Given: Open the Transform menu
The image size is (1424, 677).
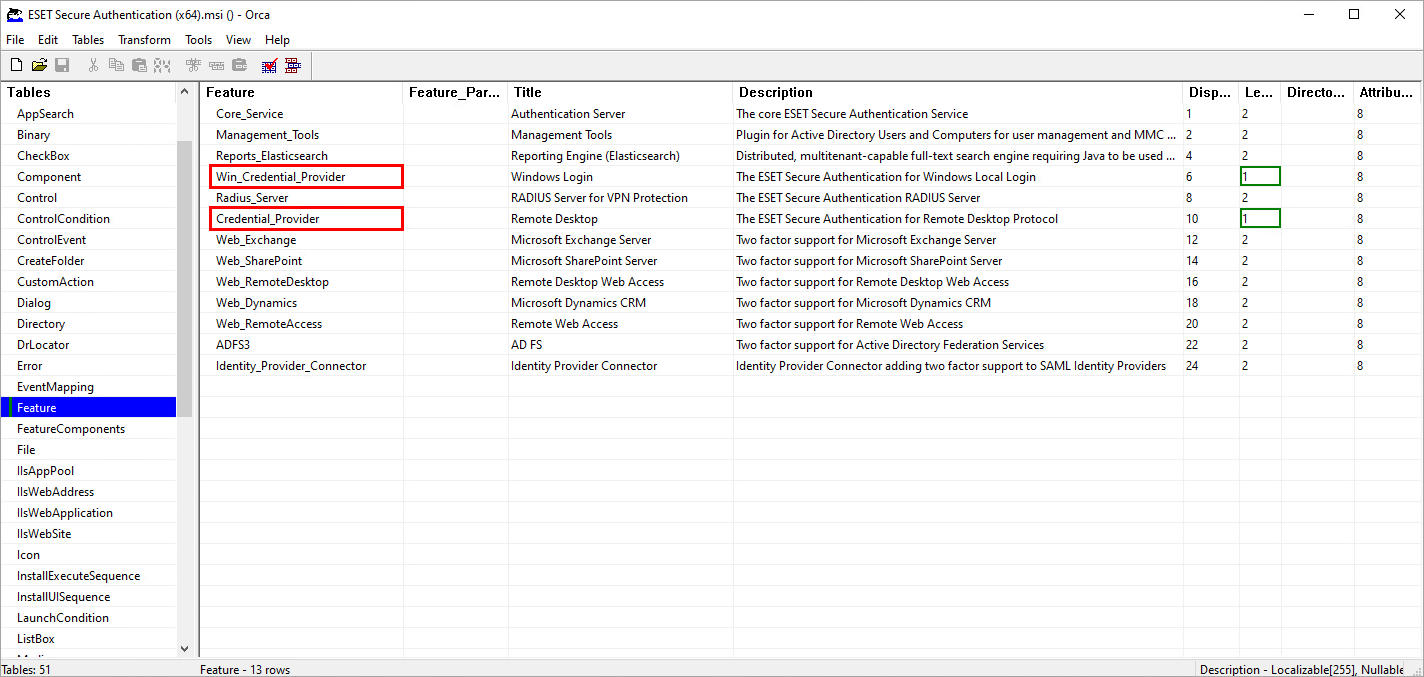Looking at the screenshot, I should (144, 40).
